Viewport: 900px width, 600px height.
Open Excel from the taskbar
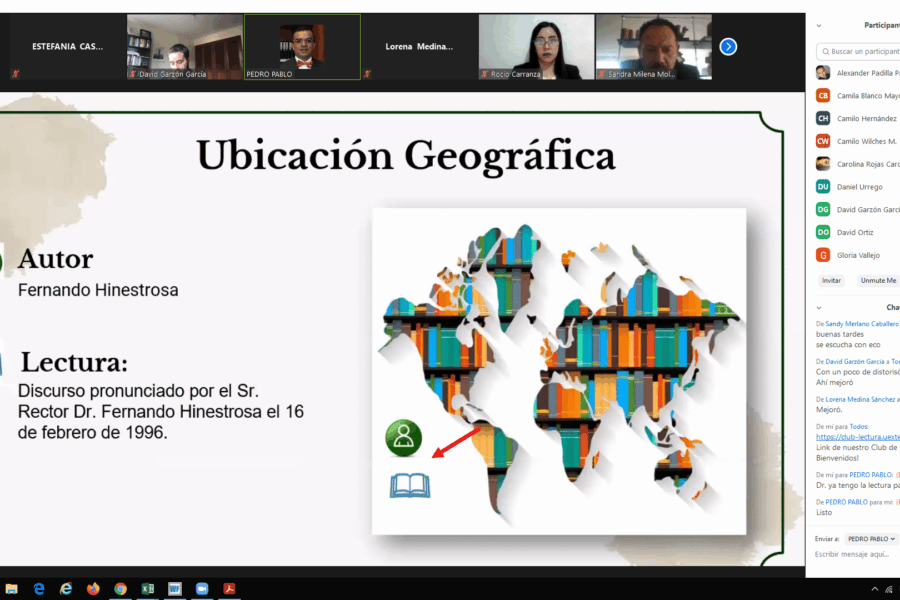(147, 589)
